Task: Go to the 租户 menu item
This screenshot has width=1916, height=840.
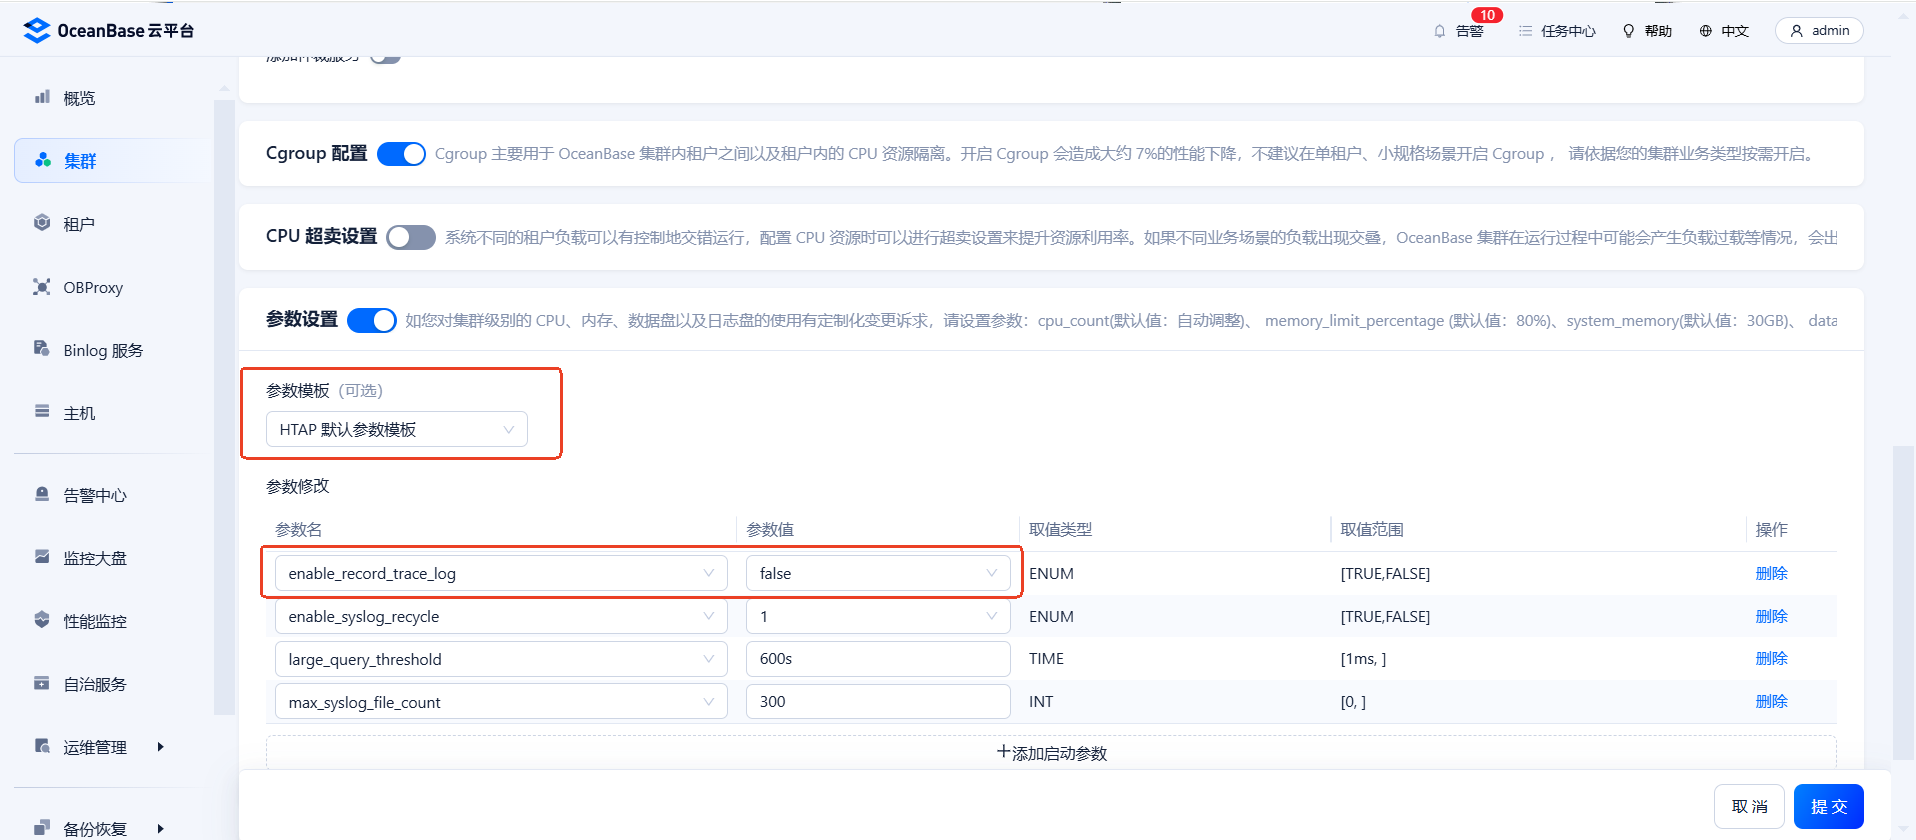Action: [x=79, y=224]
